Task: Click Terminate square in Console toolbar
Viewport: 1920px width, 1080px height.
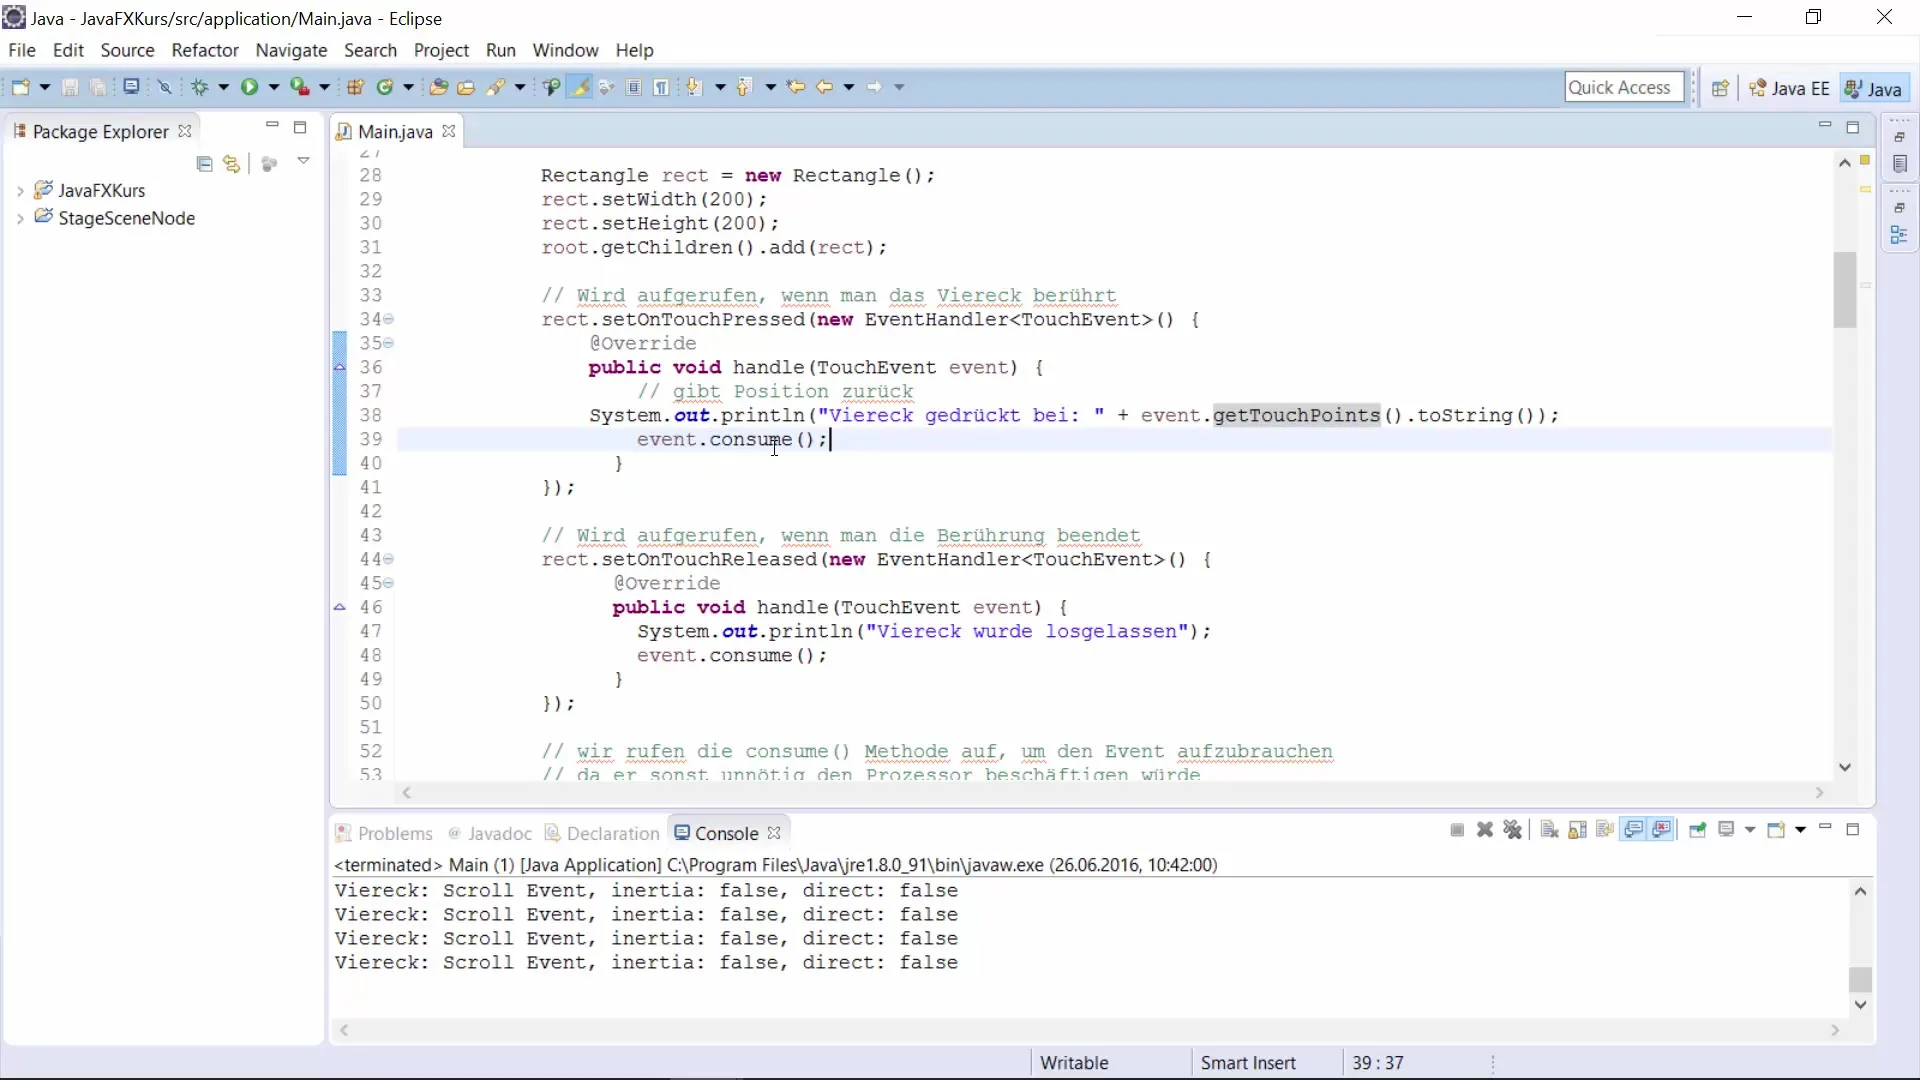Action: 1457,830
